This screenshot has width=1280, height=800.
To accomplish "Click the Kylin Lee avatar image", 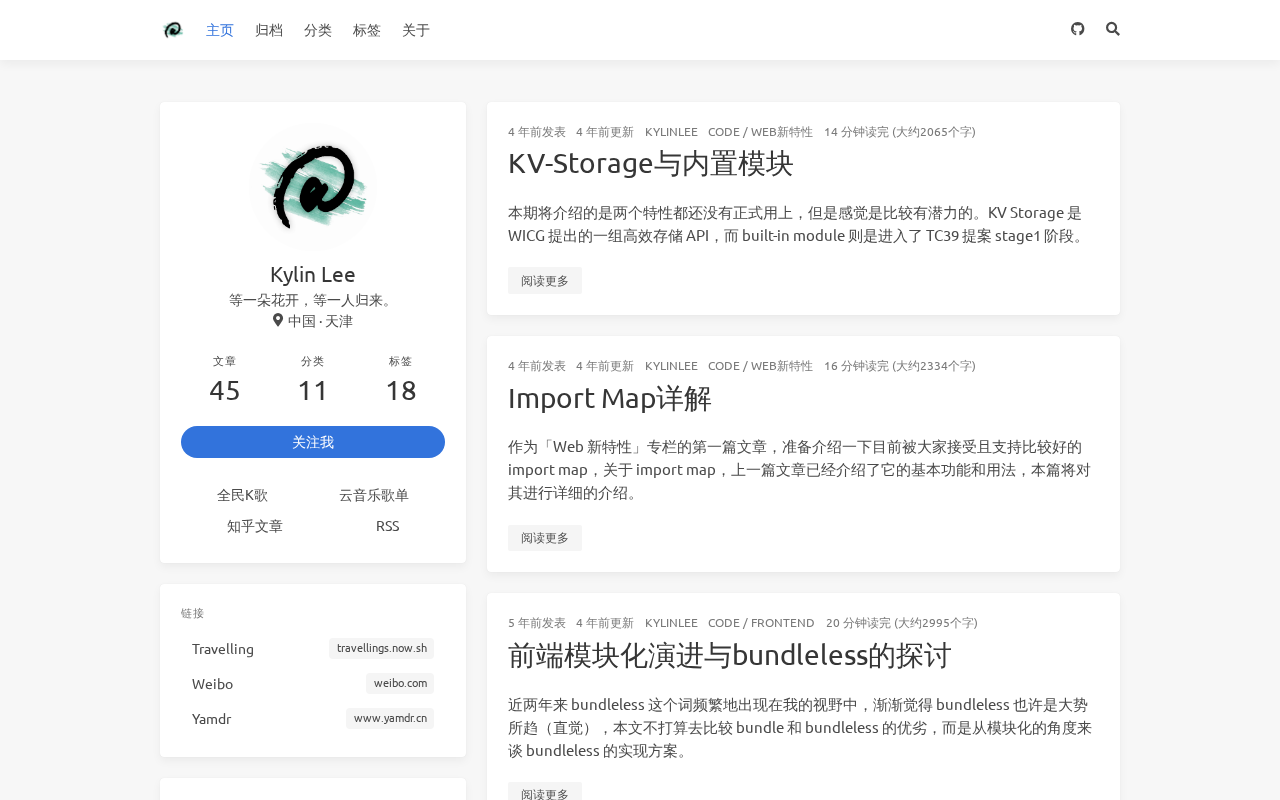I will (x=313, y=187).
